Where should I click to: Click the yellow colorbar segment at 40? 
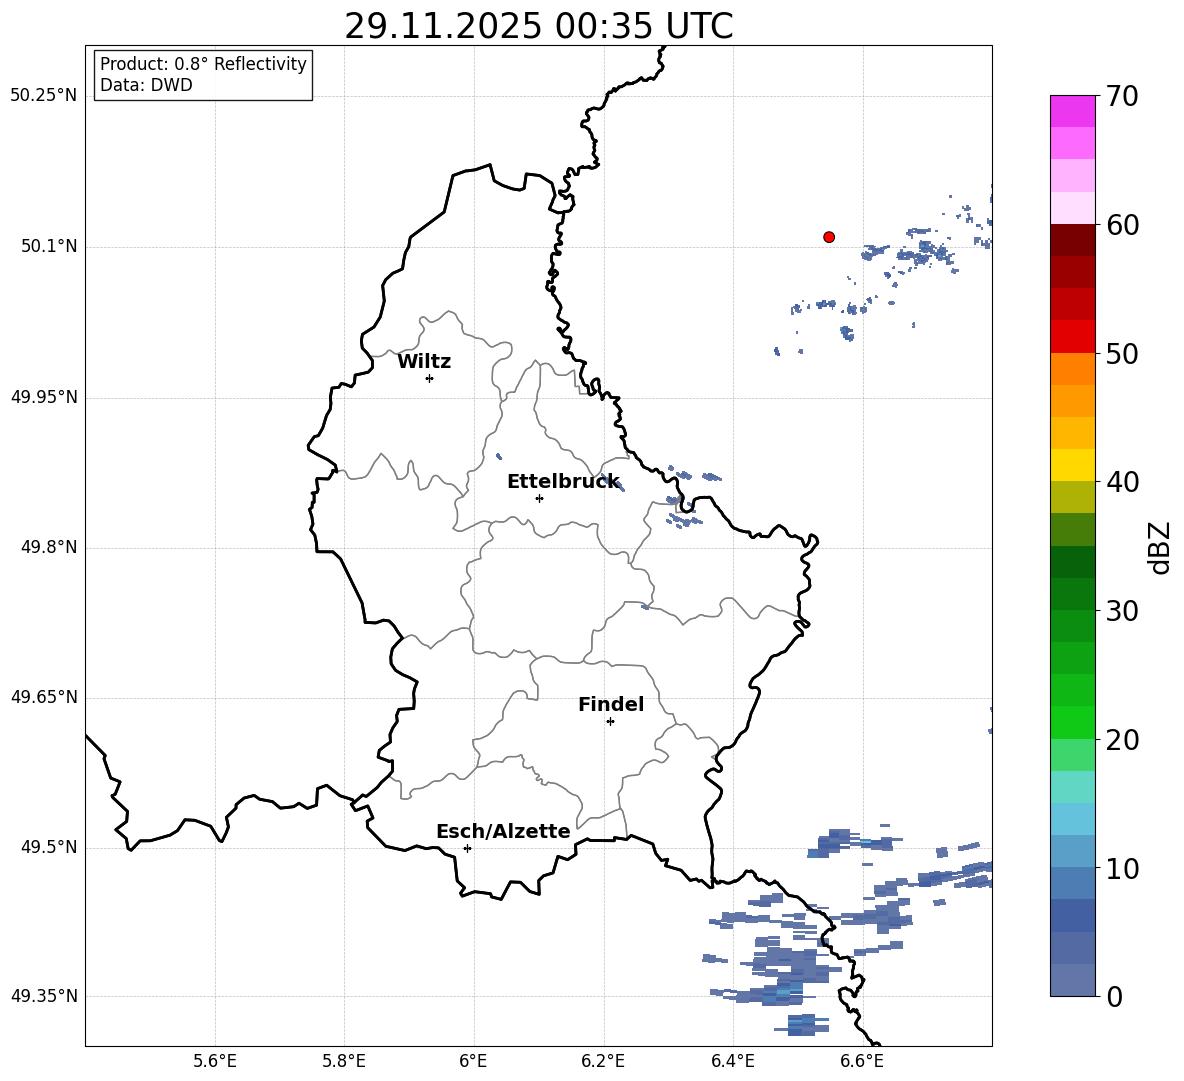click(1072, 465)
